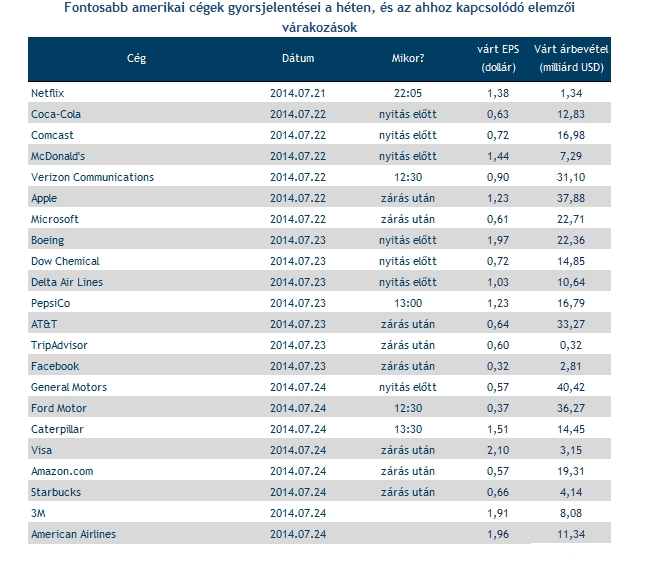Select the General Motors company name
Screen dimensions: 645x567
click(69, 387)
